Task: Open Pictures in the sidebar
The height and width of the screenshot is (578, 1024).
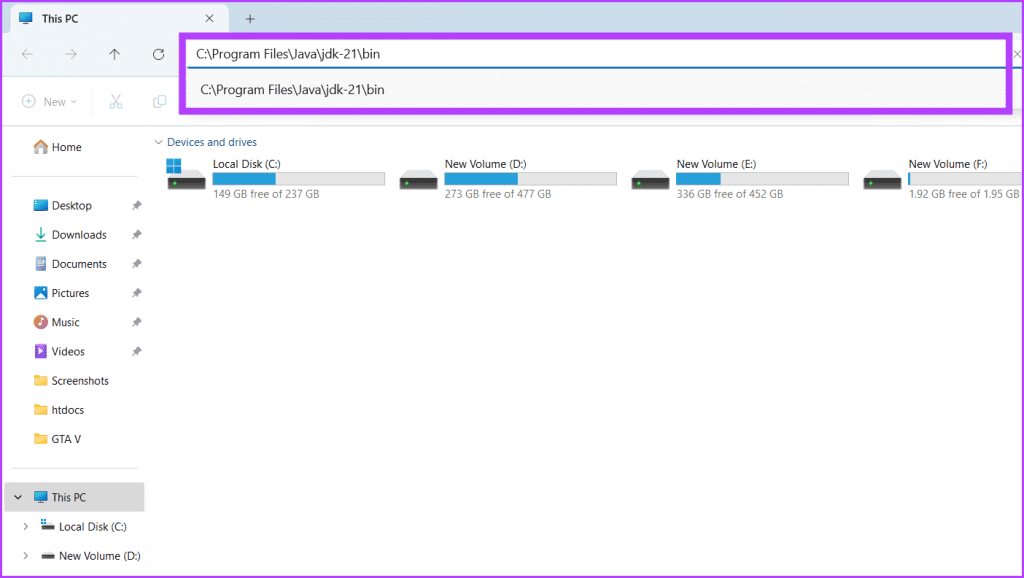Action: click(61, 293)
